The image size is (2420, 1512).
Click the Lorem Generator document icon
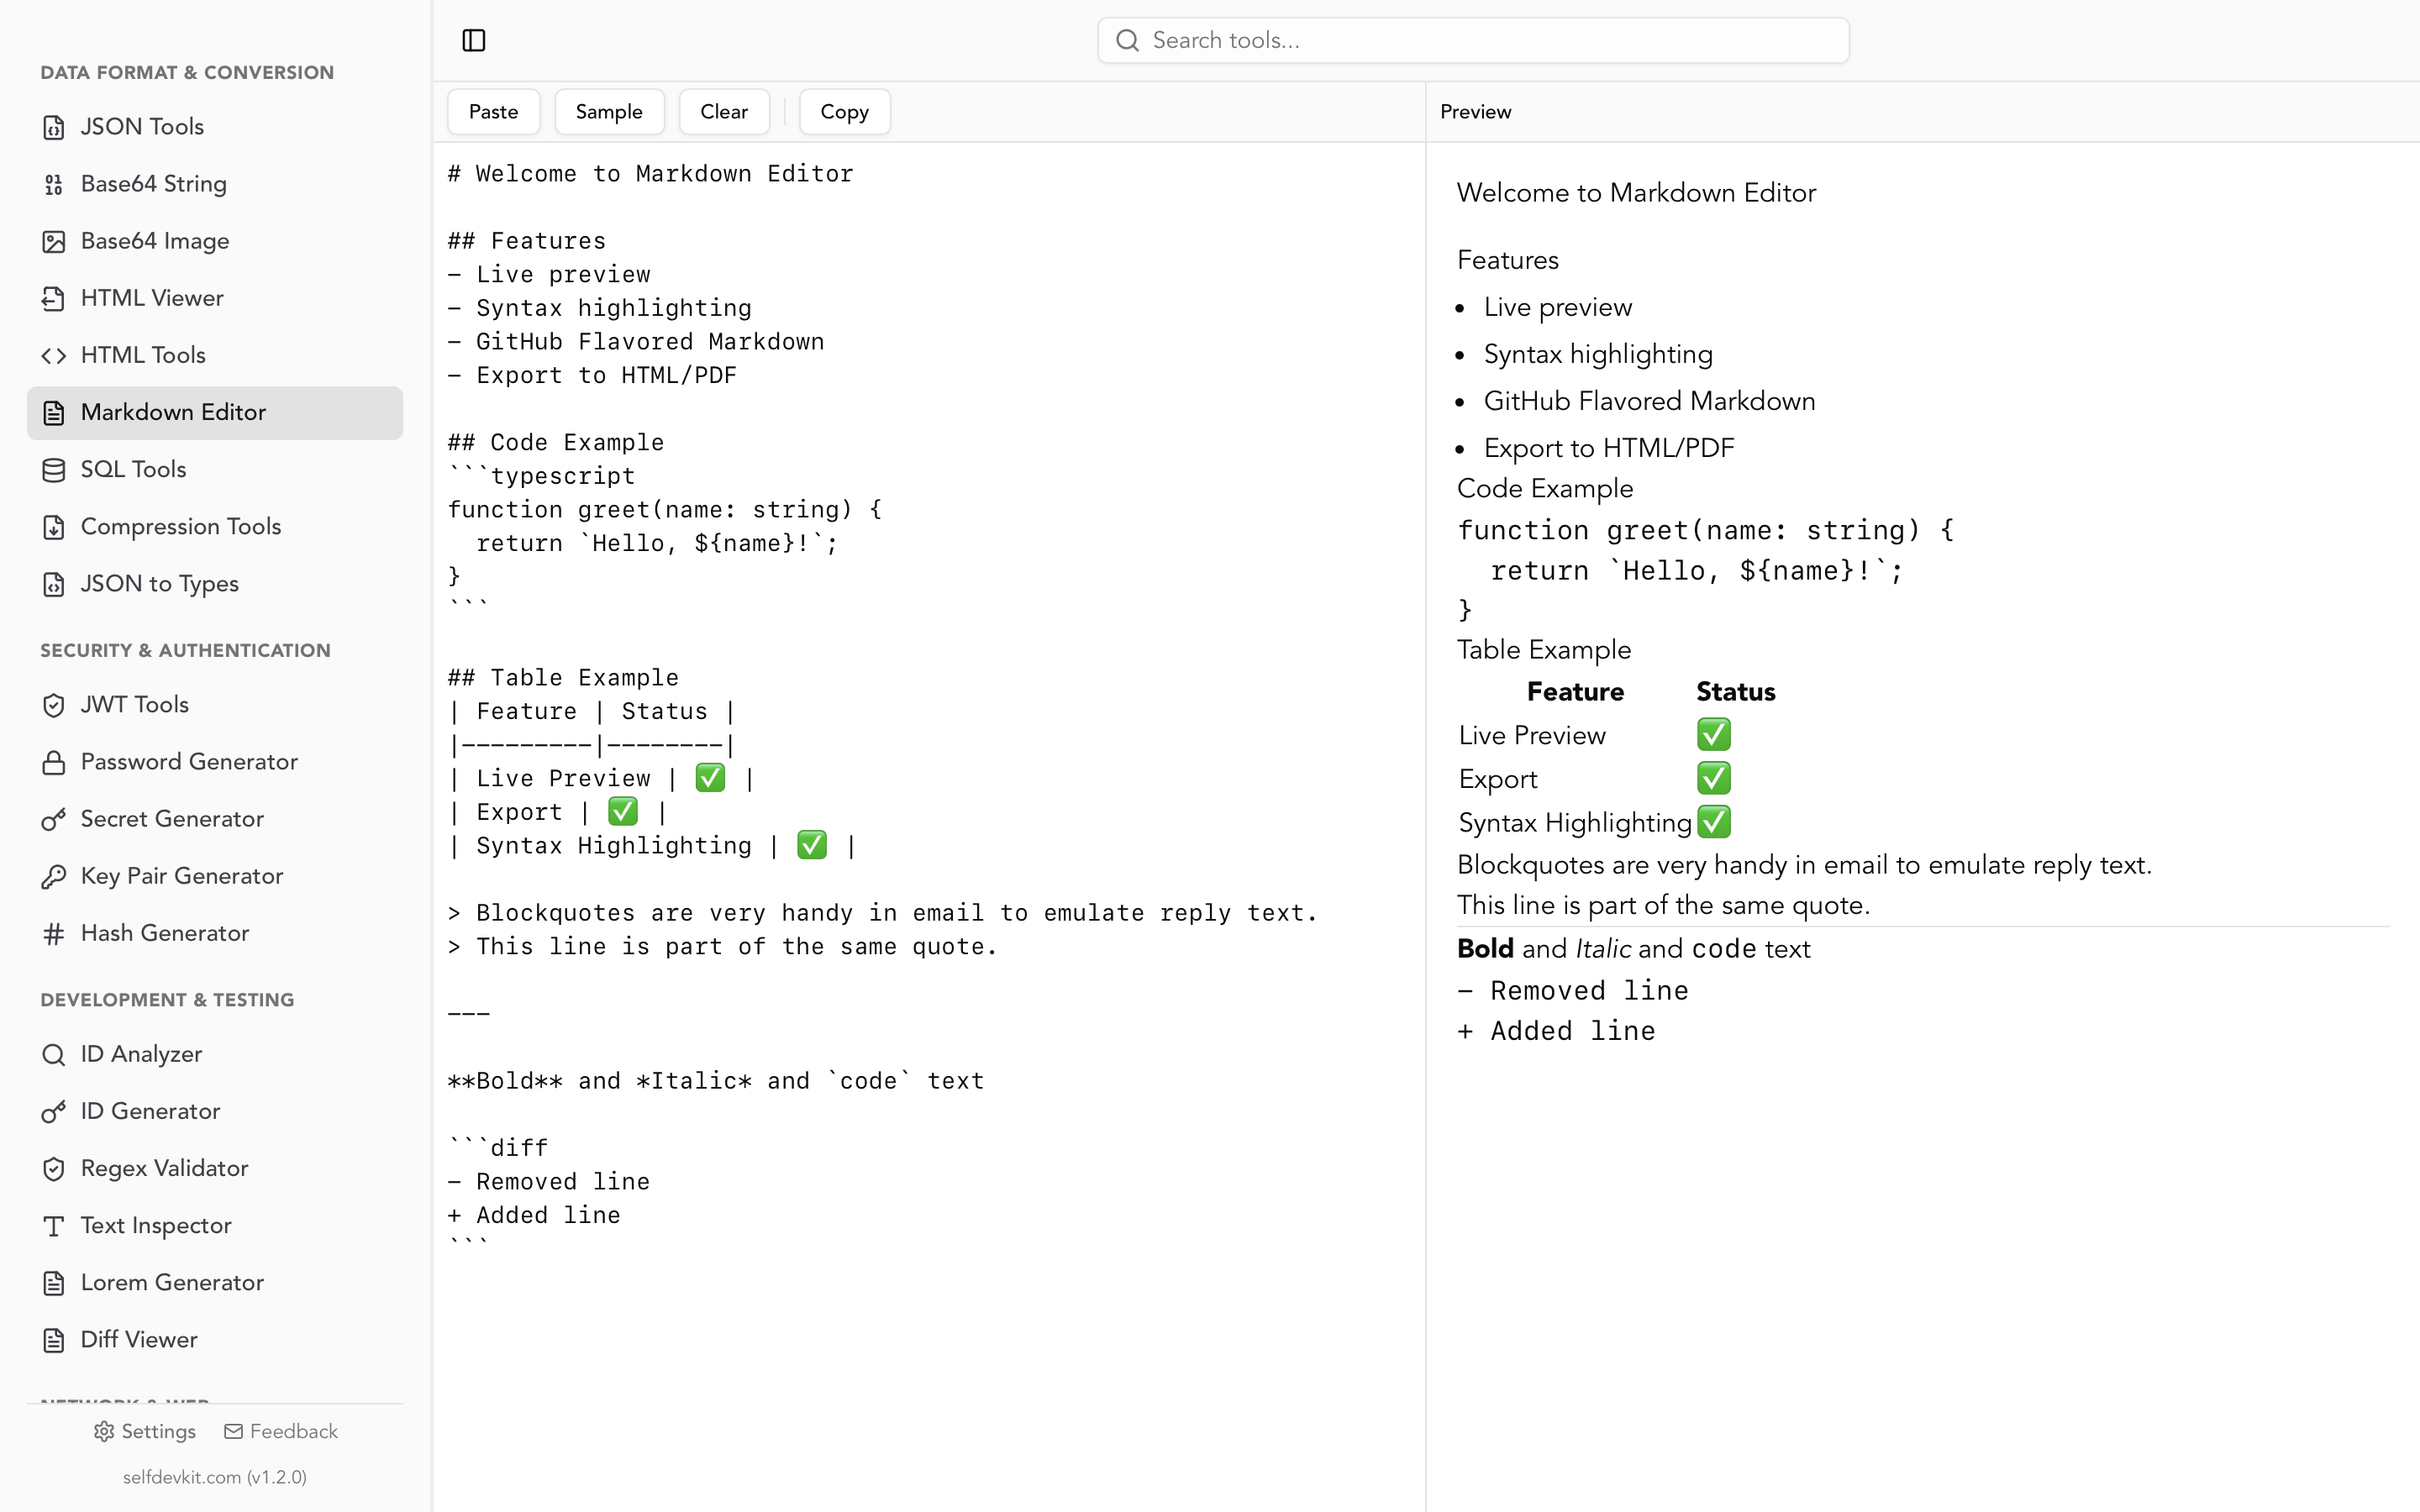54,1282
